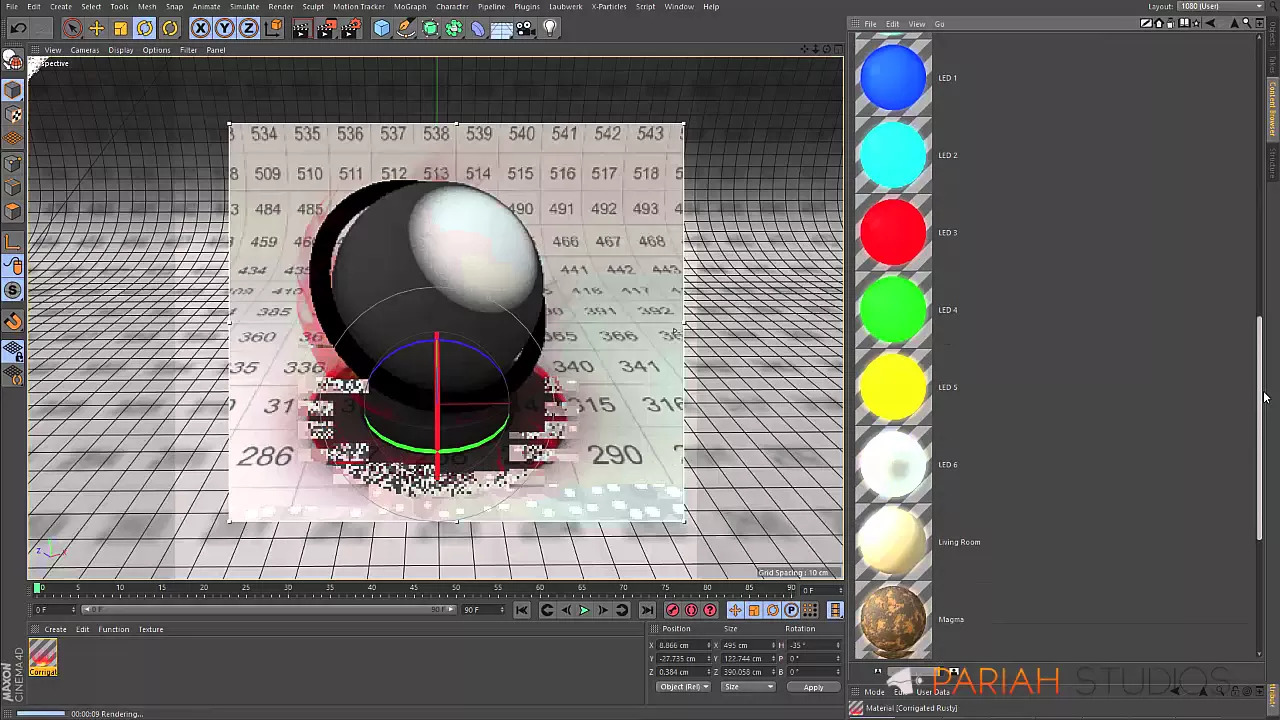1280x720 pixels.
Task: Click the Apply button in coordinates panel
Action: coord(813,687)
